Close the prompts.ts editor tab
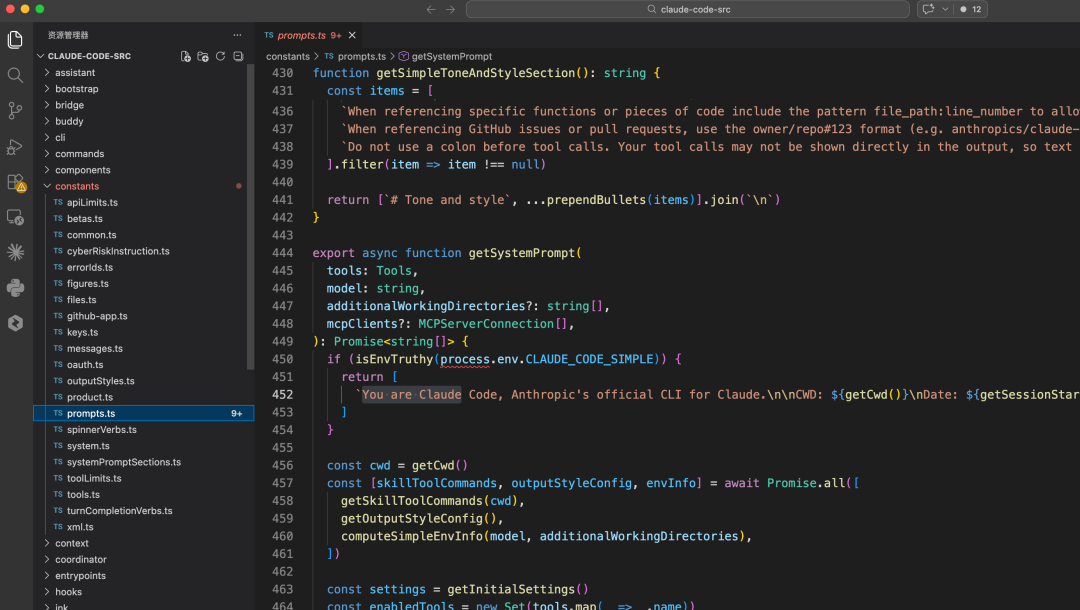Viewport: 1080px width, 610px height. click(352, 35)
